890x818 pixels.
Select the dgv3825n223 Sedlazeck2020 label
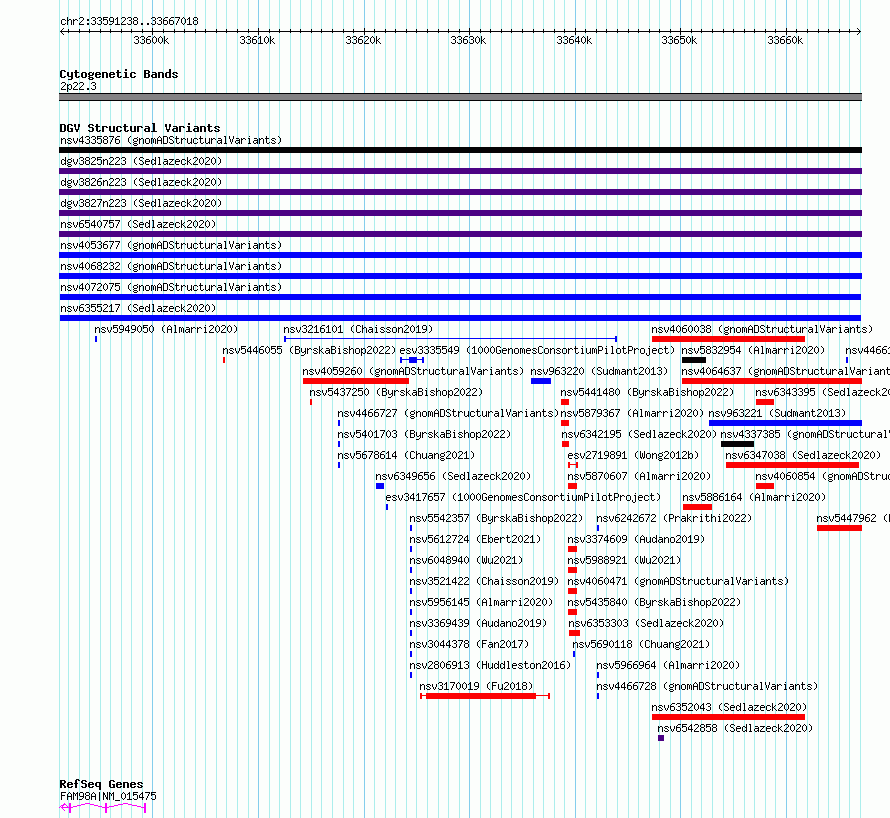click(x=141, y=161)
